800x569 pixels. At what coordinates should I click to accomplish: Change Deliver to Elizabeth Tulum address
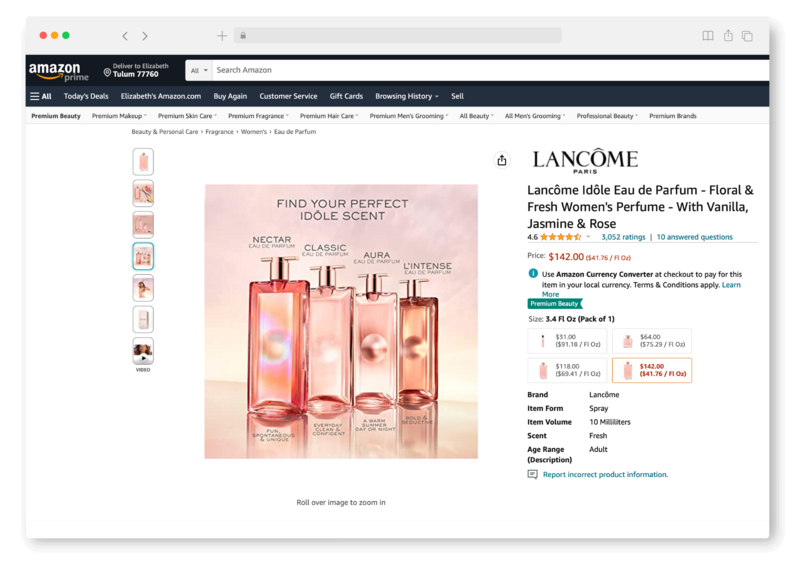[x=136, y=70]
